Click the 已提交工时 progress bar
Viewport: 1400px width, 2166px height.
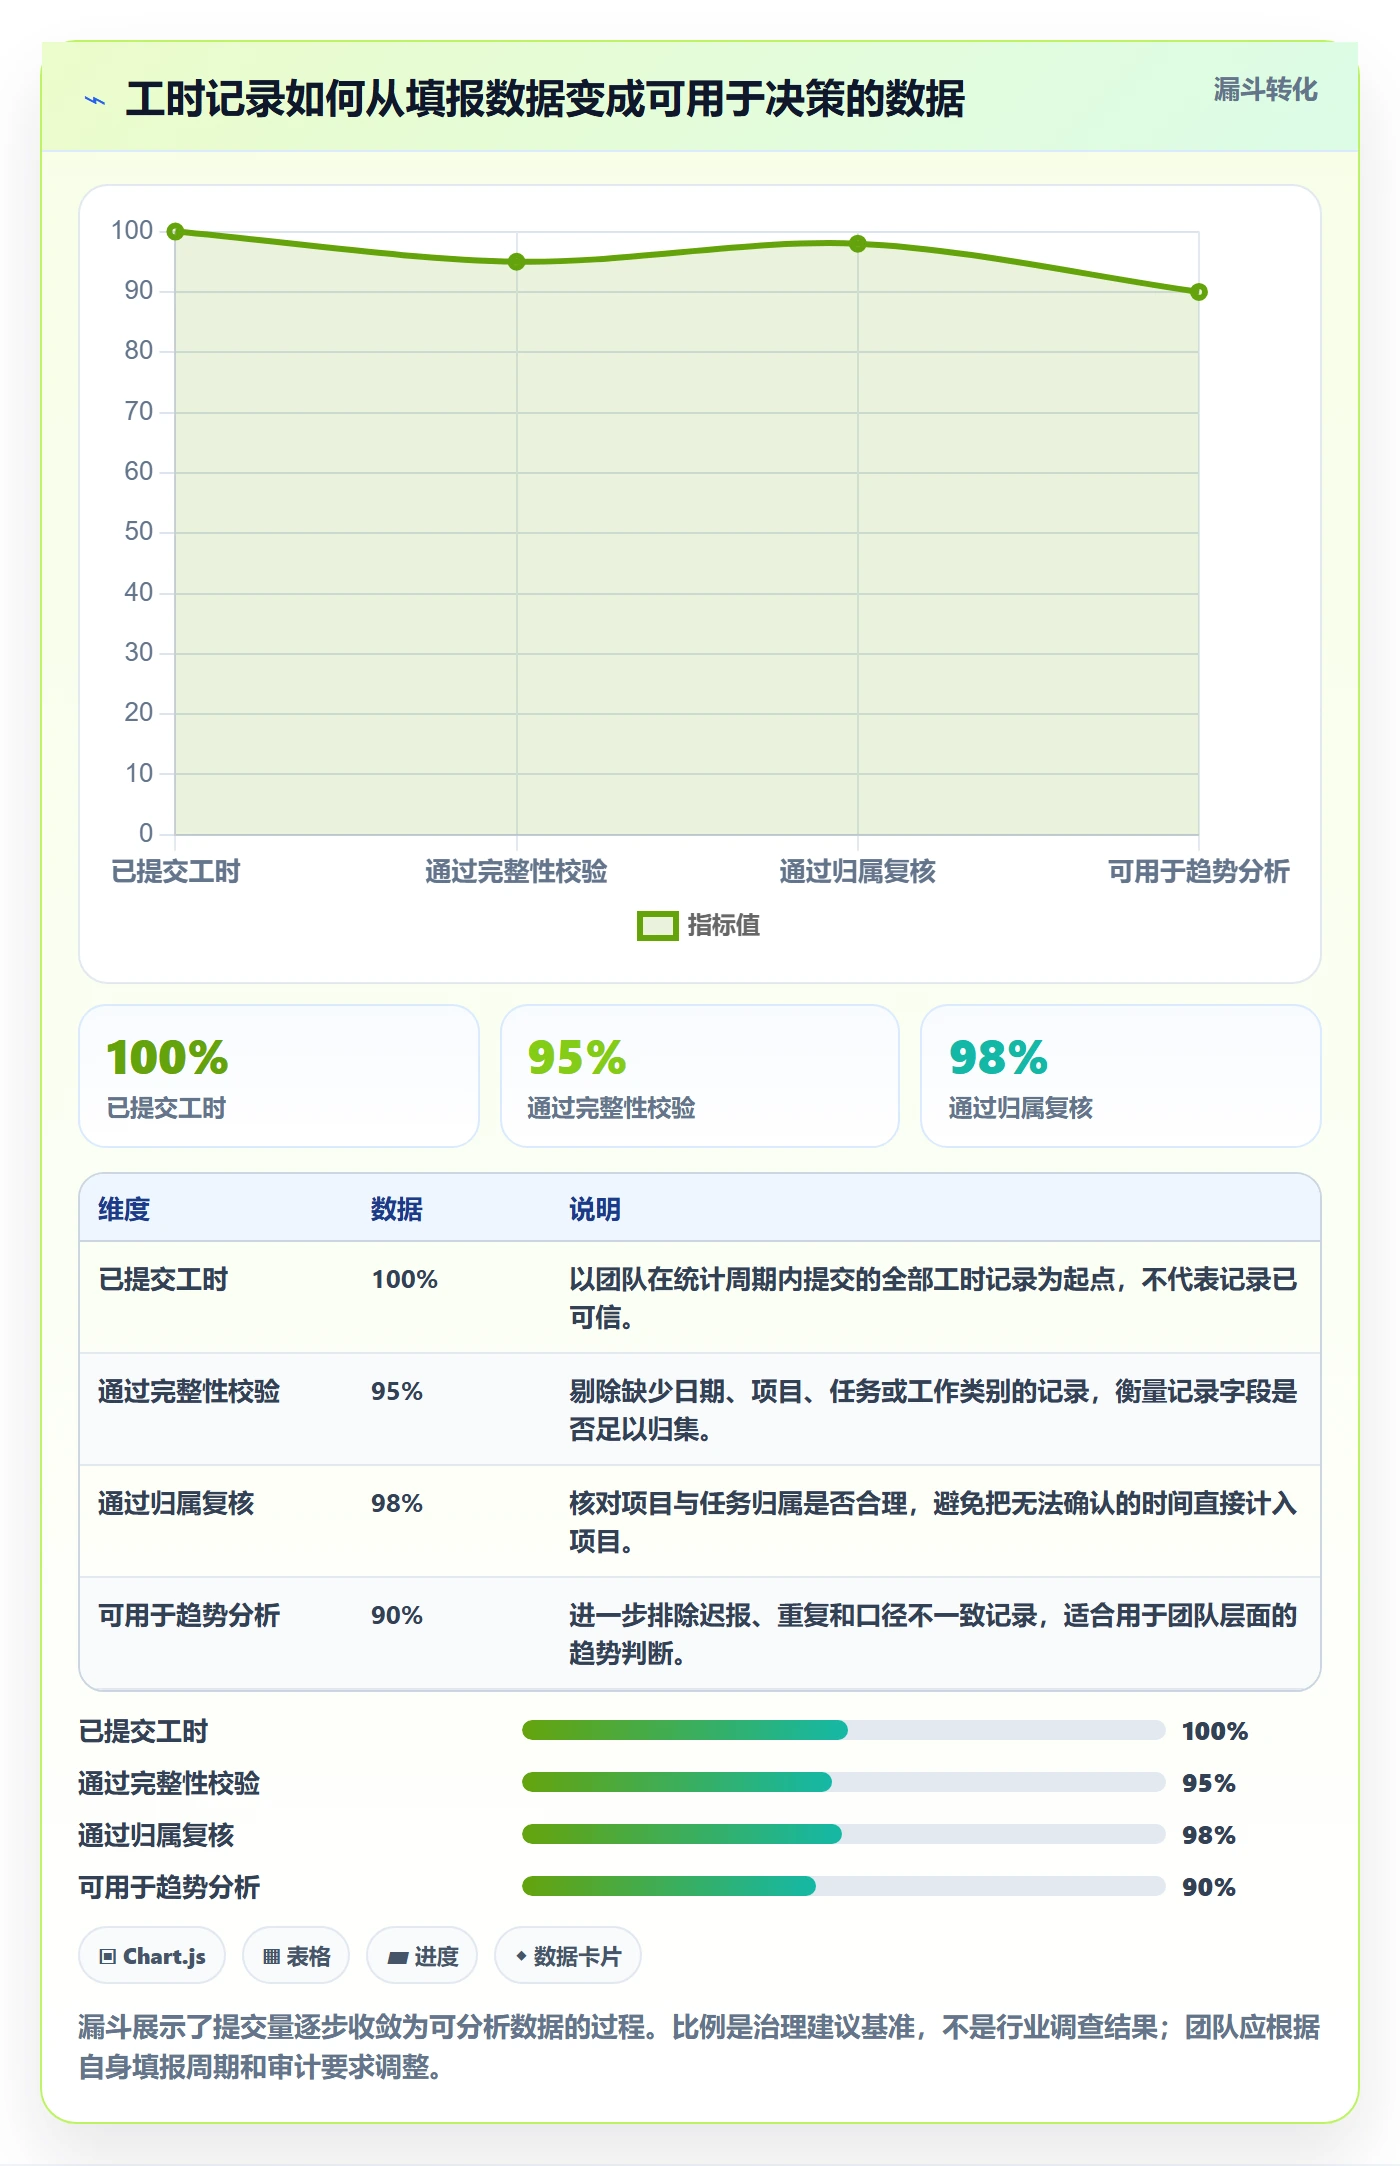coord(844,1731)
